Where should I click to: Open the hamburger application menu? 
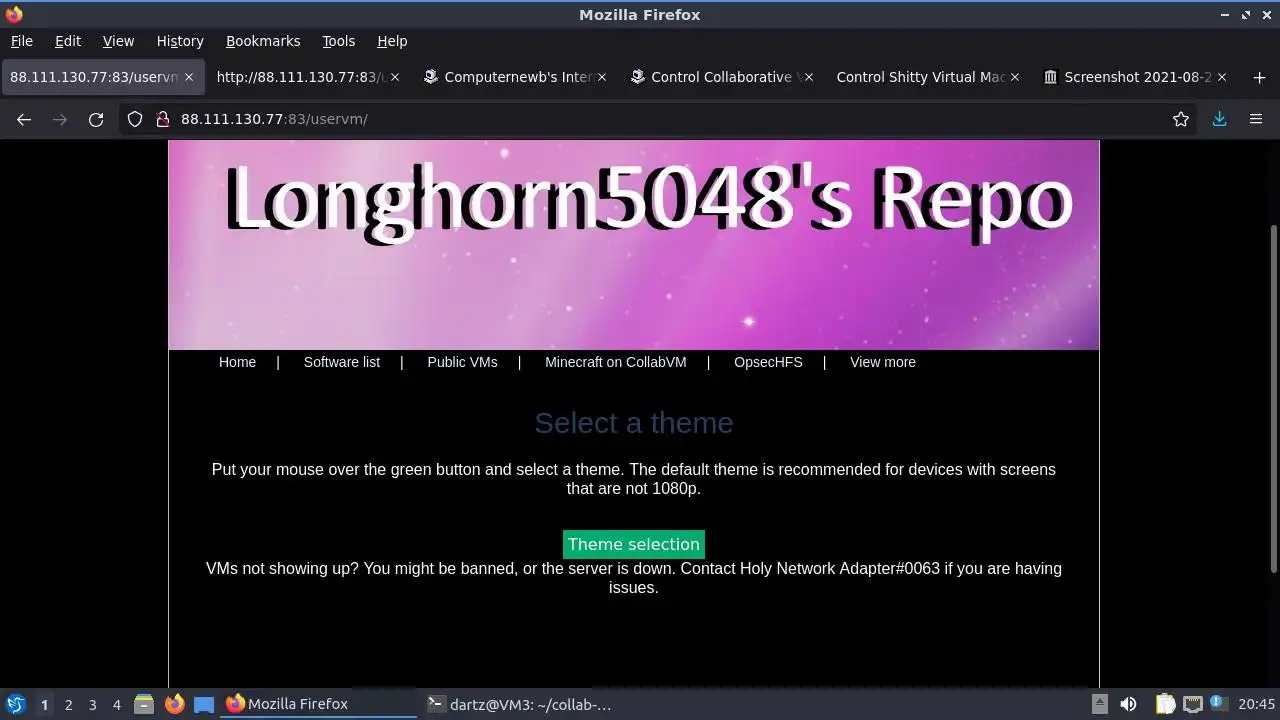(x=1256, y=119)
